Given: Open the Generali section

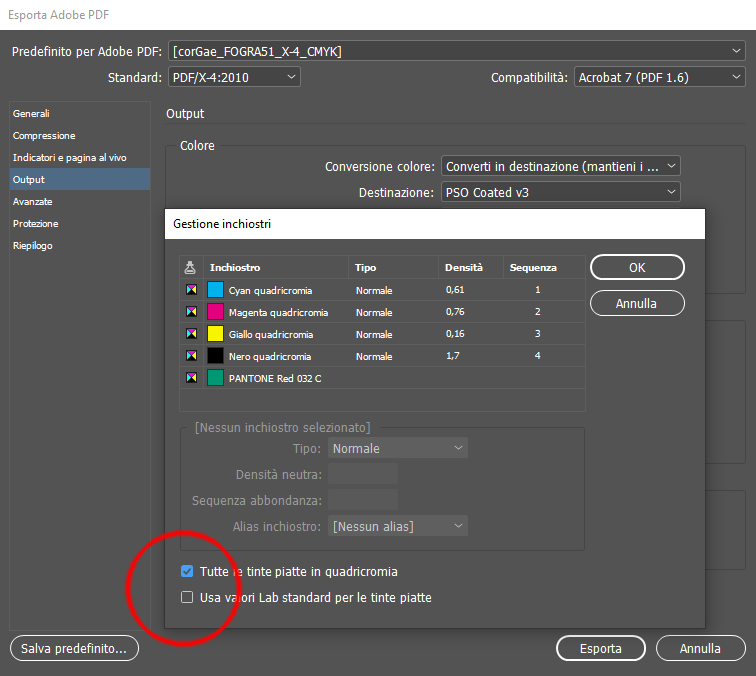Looking at the screenshot, I should pyautogui.click(x=80, y=113).
